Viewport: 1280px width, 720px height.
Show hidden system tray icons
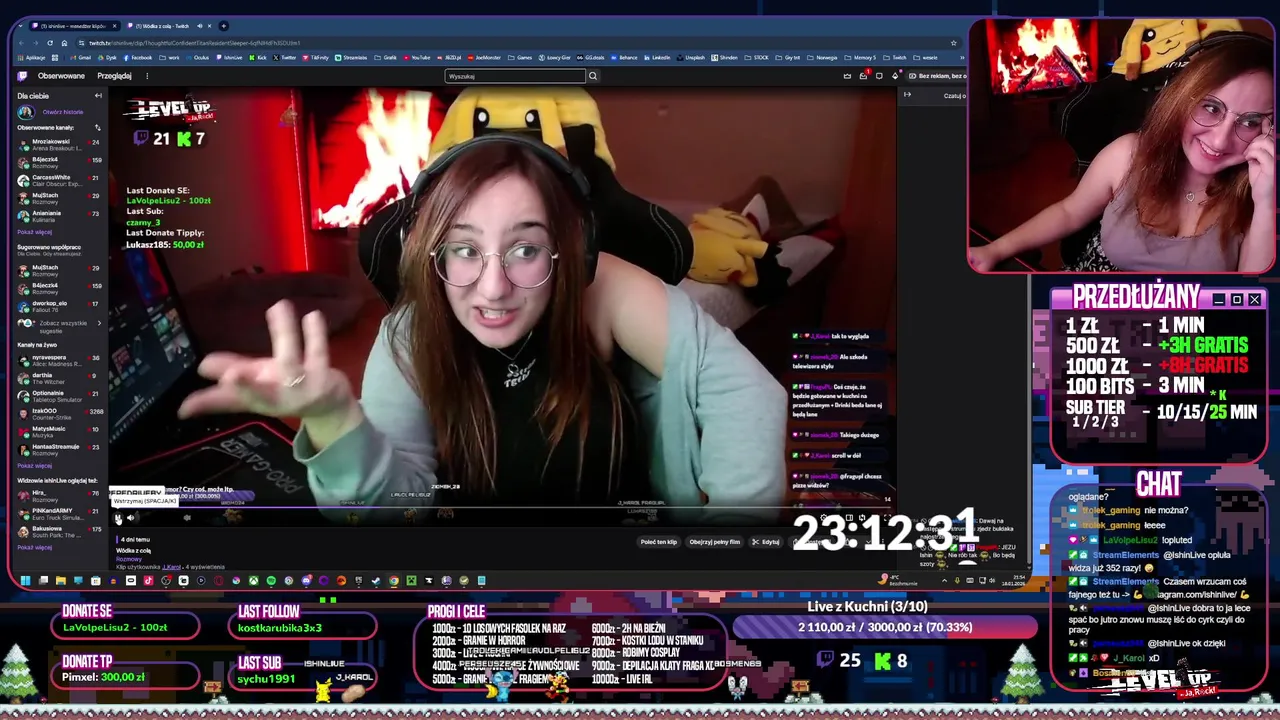pos(944,580)
